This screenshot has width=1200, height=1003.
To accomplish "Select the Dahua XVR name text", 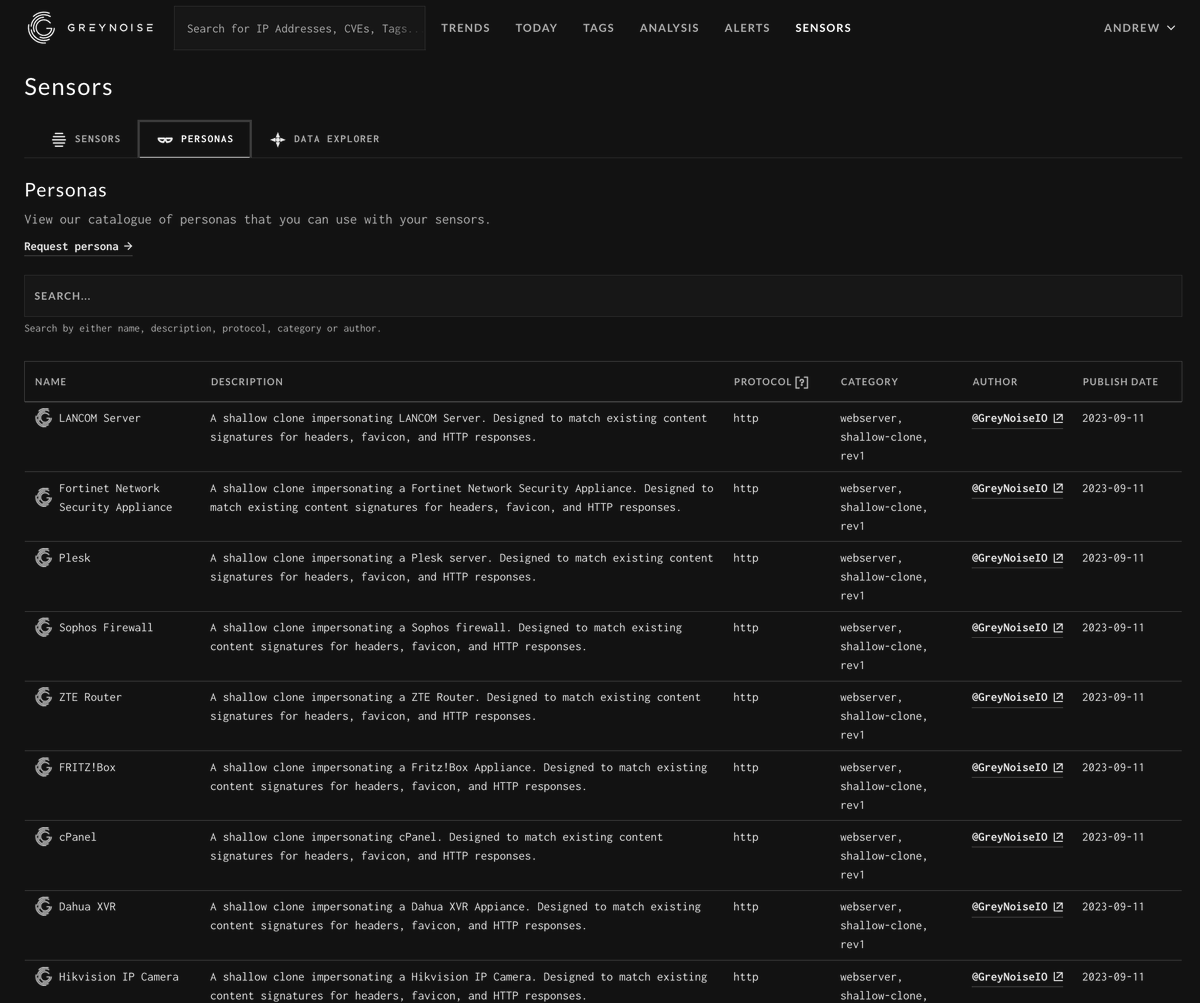I will coord(87,907).
